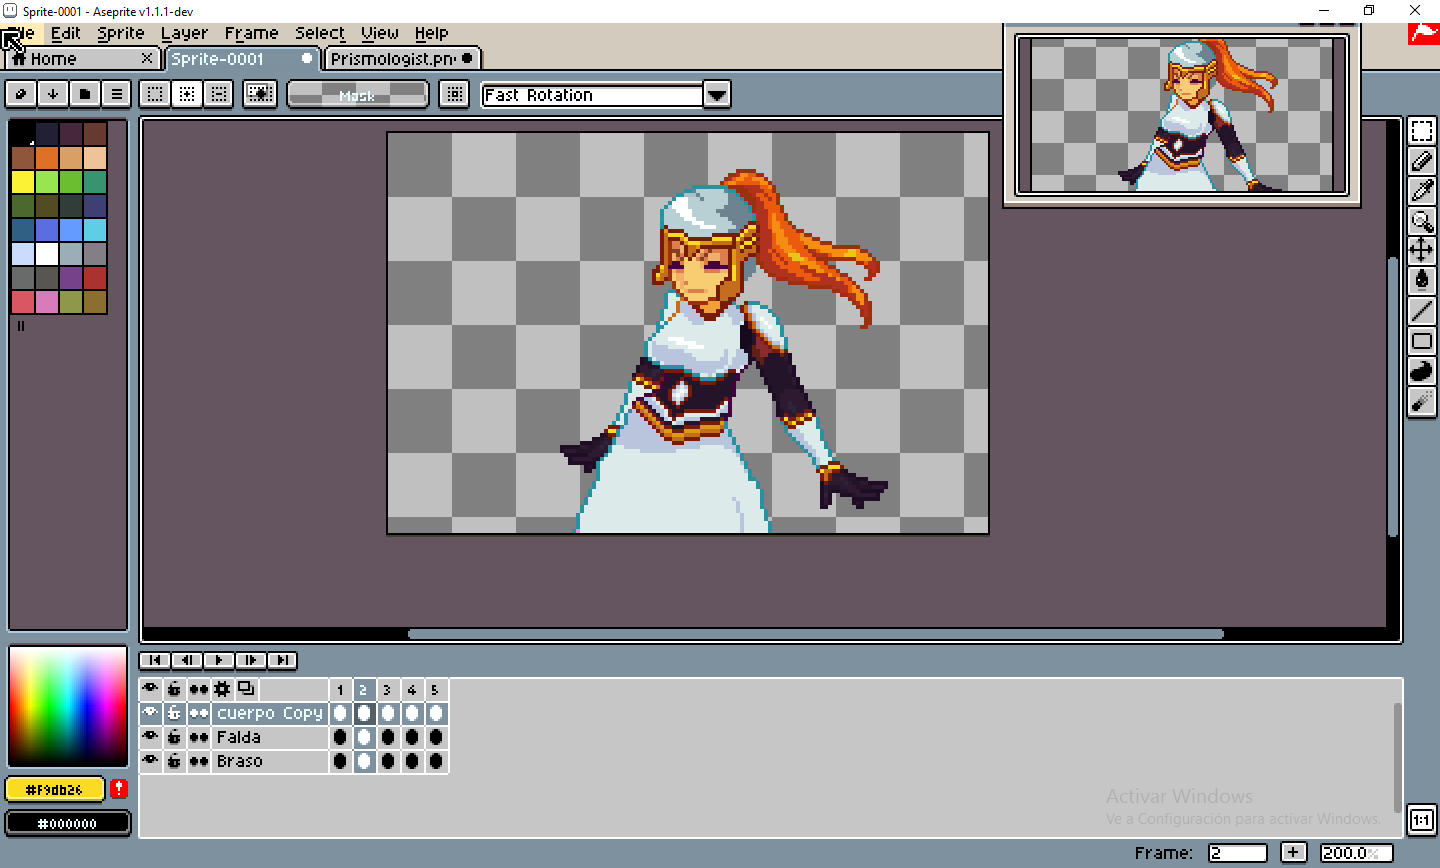Toggle transparent color selection icon
The height and width of the screenshot is (868, 1440).
(x=260, y=94)
